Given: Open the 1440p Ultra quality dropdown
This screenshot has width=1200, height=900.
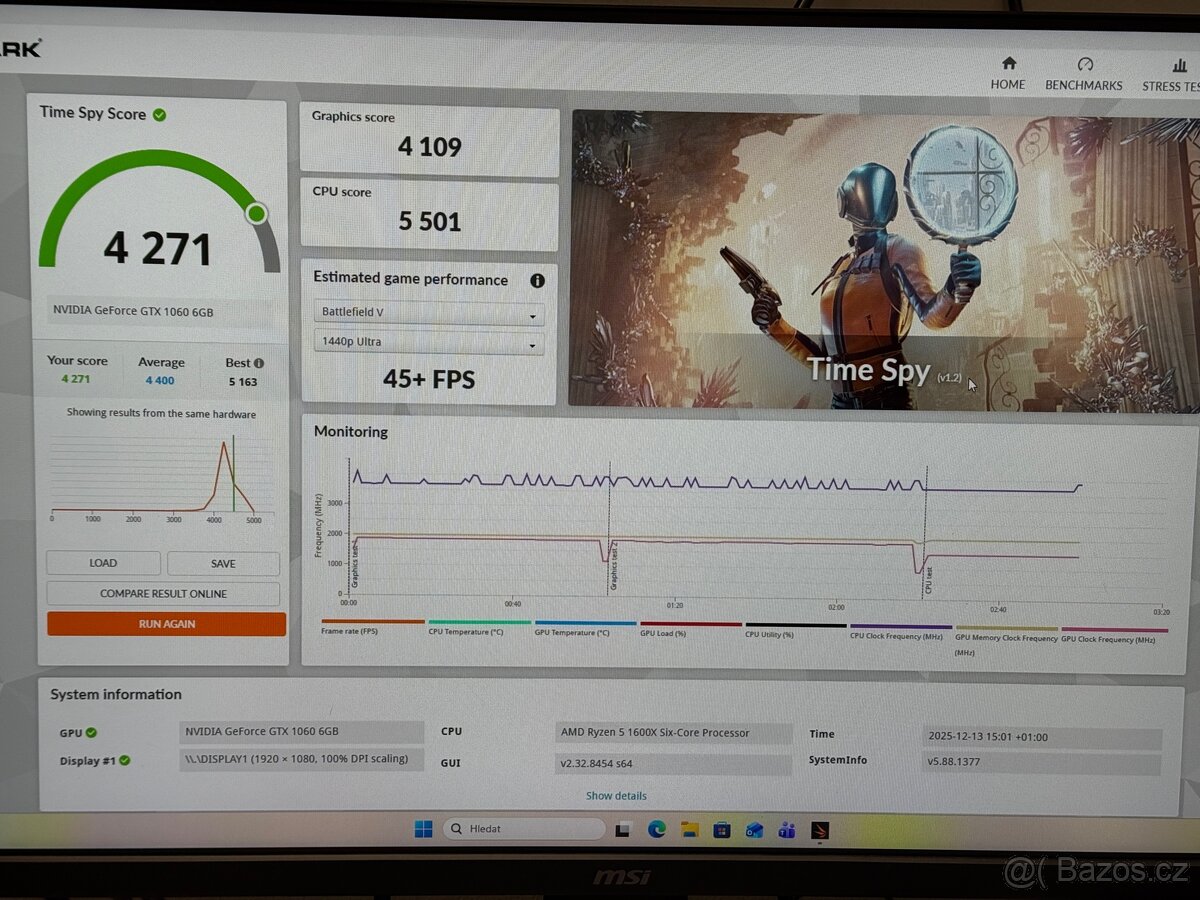Looking at the screenshot, I should 428,342.
